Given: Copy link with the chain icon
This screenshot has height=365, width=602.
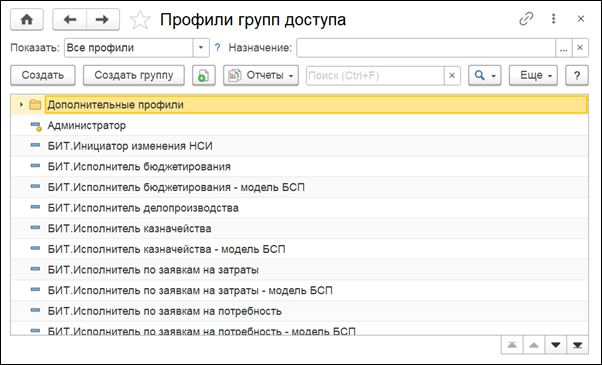Looking at the screenshot, I should [x=526, y=19].
